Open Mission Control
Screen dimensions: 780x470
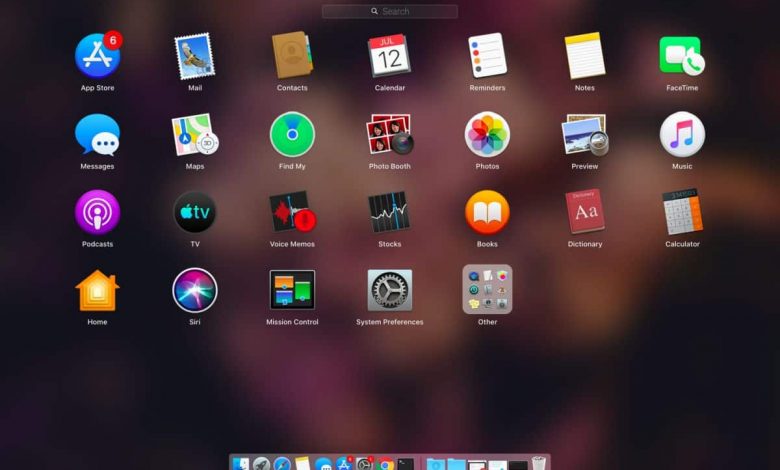point(292,290)
